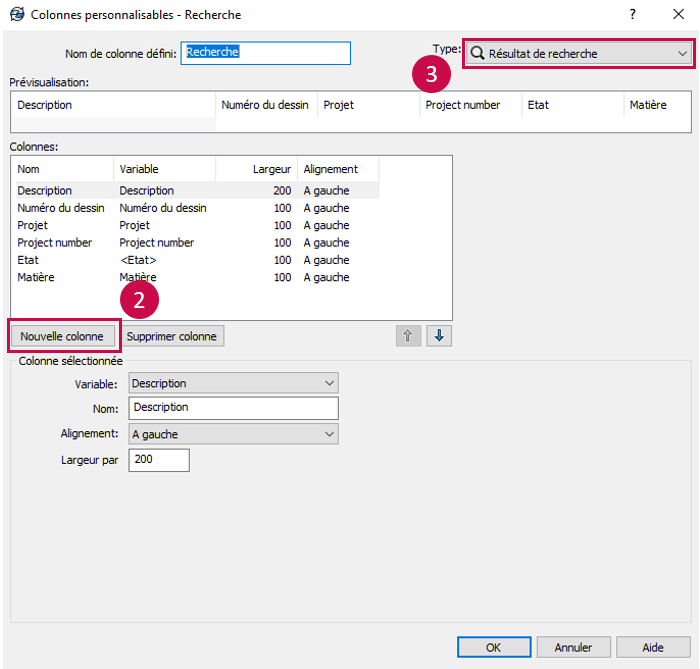Open the Aide button
This screenshot has width=700, height=669.
coord(653,647)
